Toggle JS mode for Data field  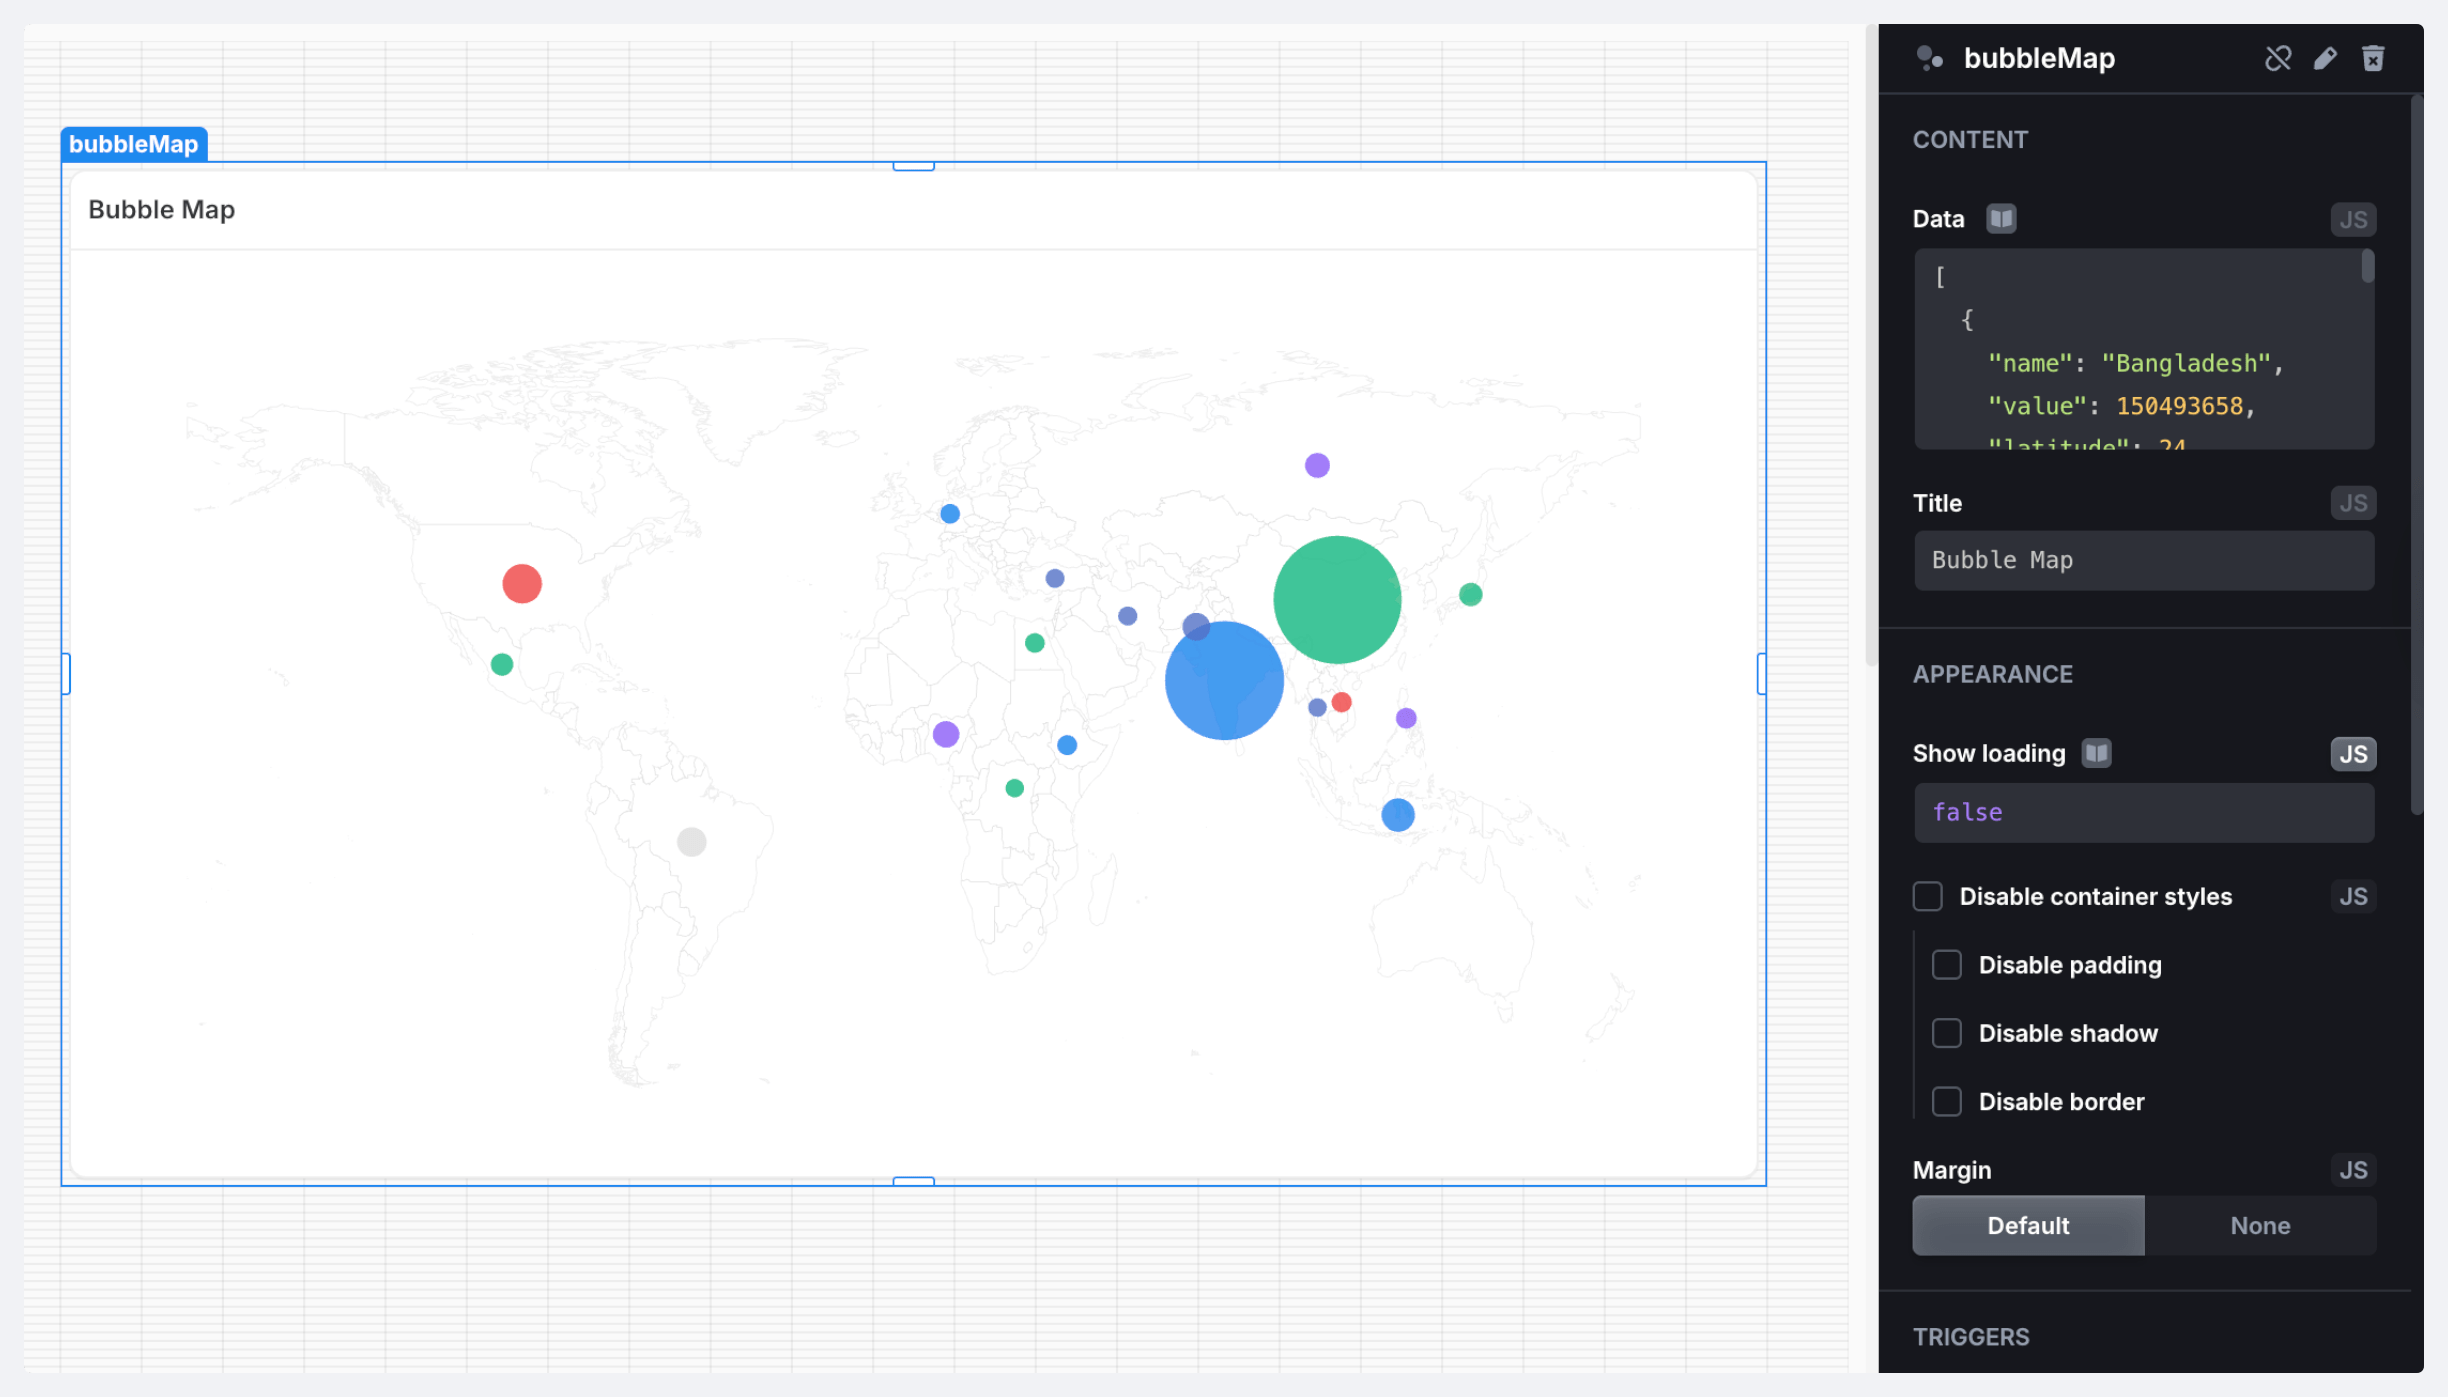2353,219
